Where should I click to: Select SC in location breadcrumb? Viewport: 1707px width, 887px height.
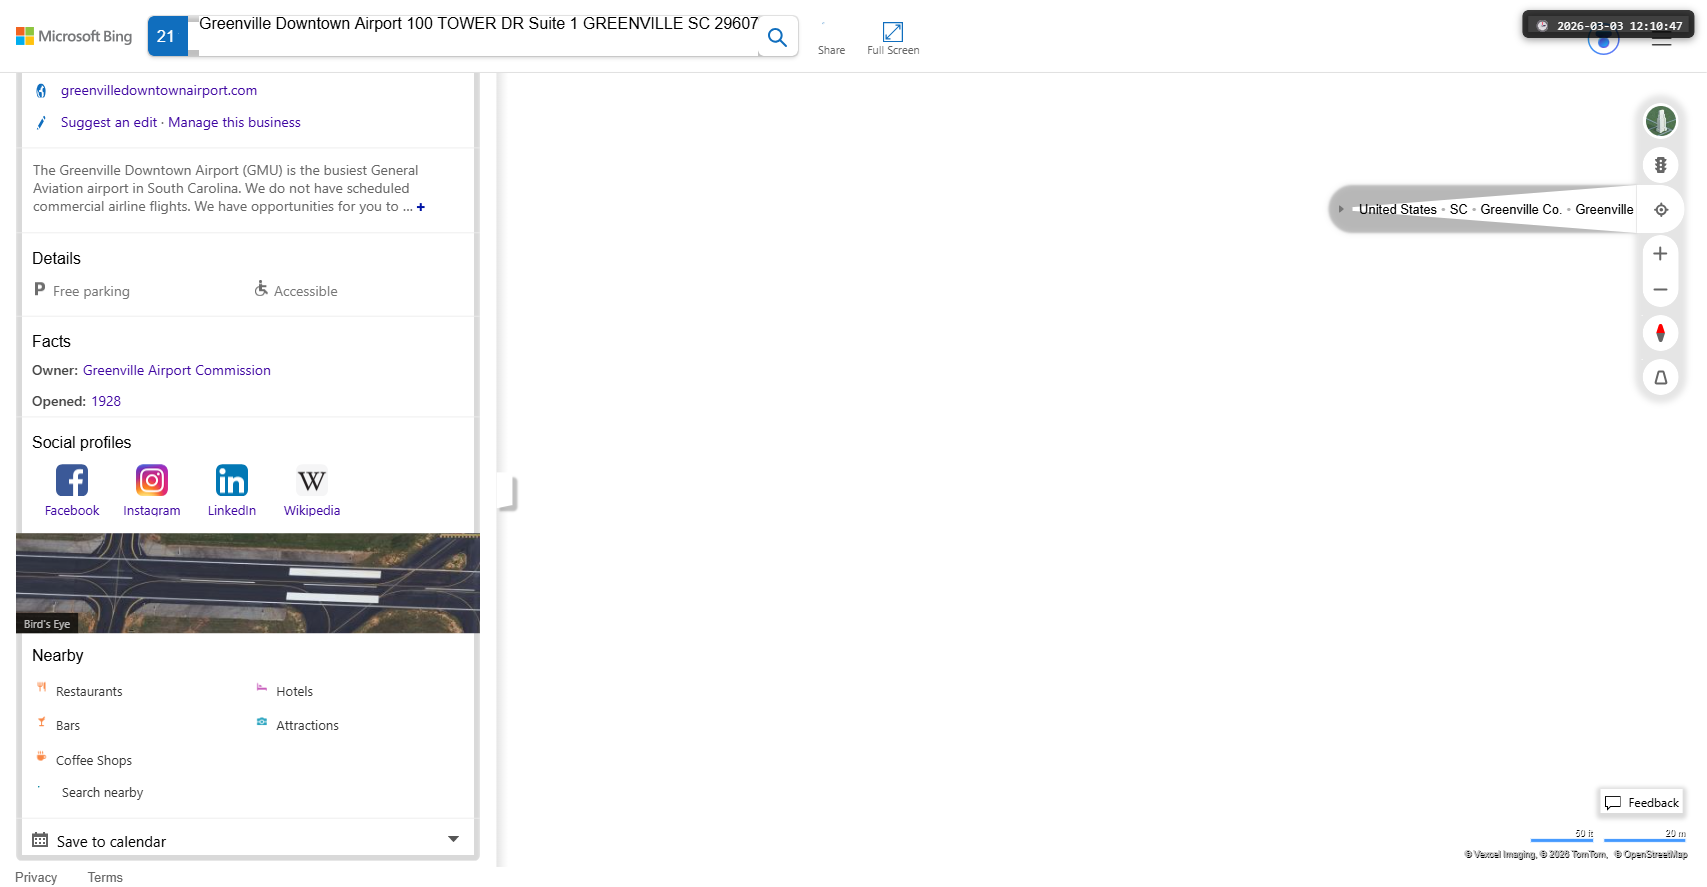1458,209
